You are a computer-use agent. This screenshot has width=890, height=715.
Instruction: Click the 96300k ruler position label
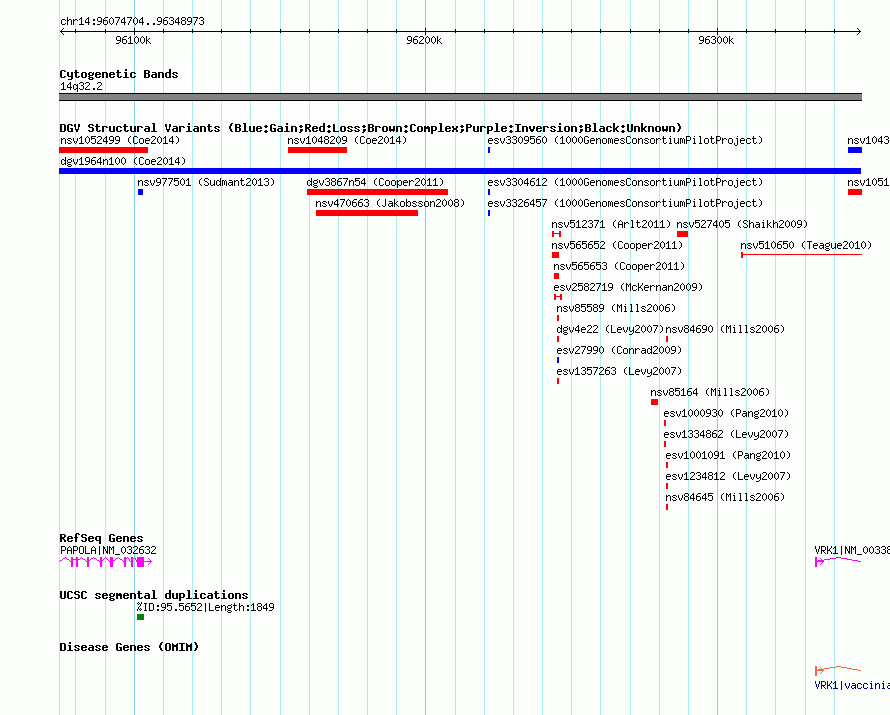716,40
